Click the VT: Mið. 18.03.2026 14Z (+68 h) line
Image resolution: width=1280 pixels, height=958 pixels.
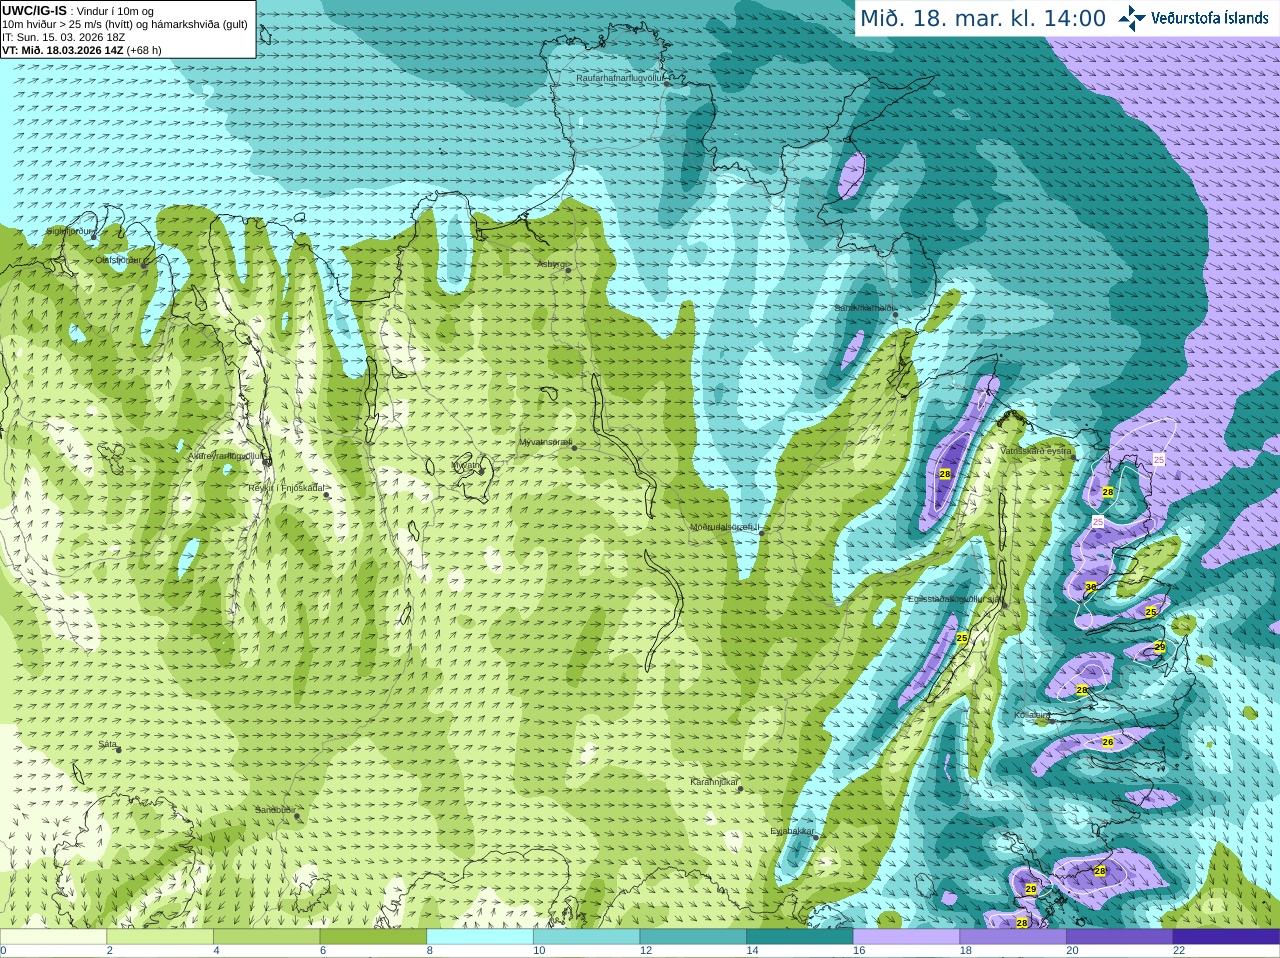click(82, 50)
